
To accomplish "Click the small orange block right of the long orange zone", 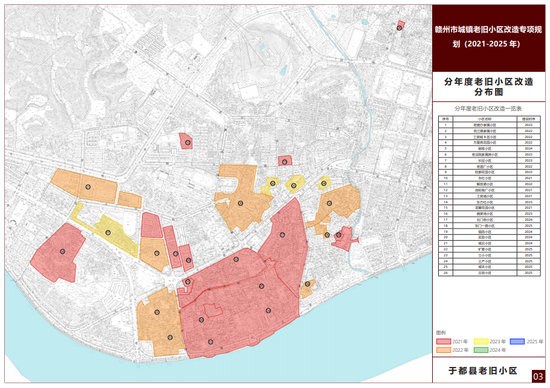I will [129, 200].
